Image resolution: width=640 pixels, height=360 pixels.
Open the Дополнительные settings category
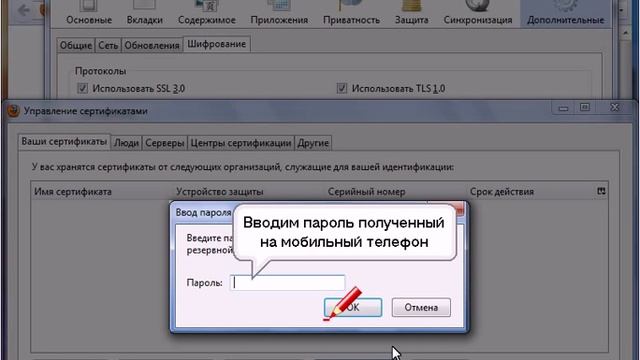565,13
